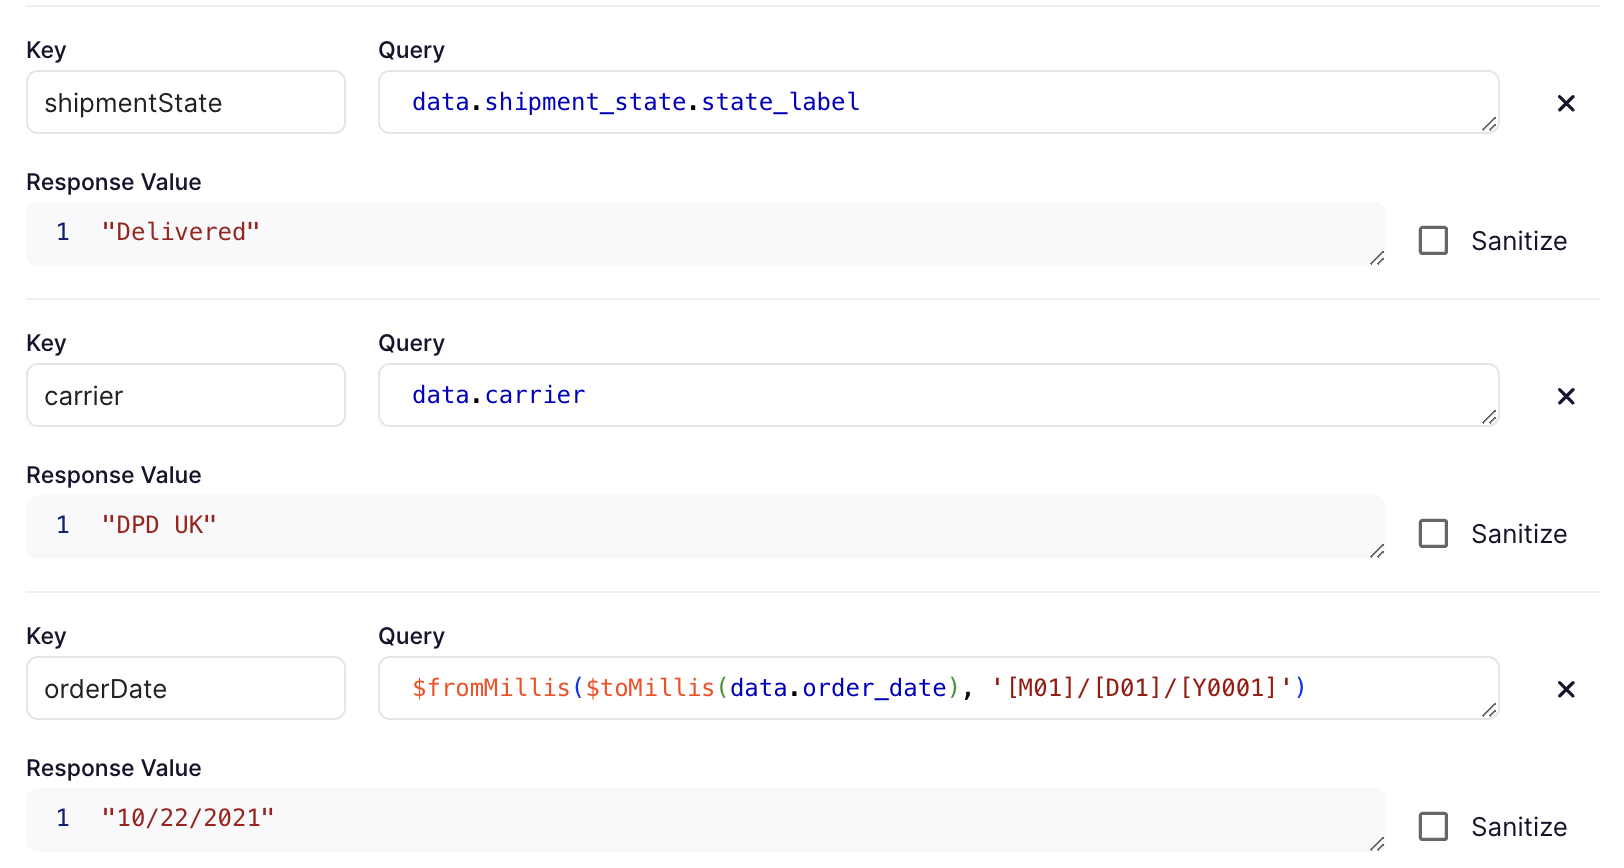This screenshot has width=1624, height=868.
Task: Edit the shipmentState key field
Action: (186, 102)
